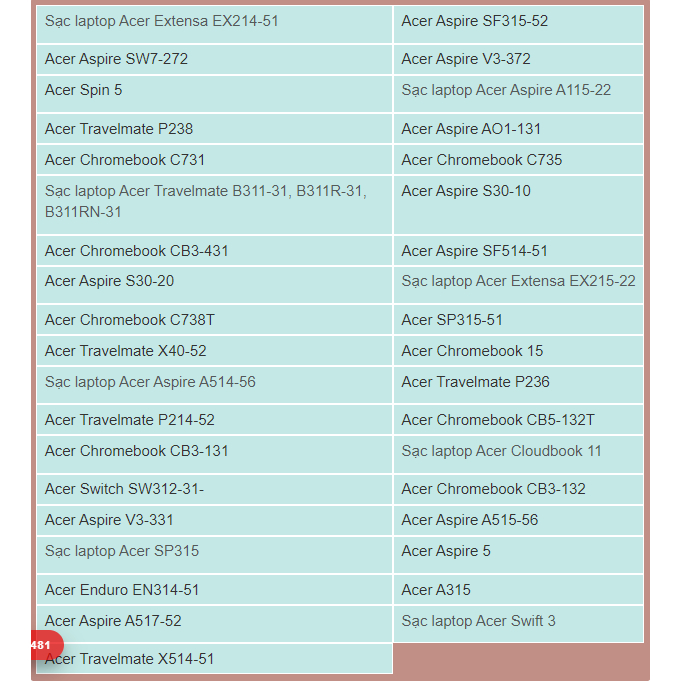
Task: Click the Acer Chromebook C731 cell
Action: (125, 160)
